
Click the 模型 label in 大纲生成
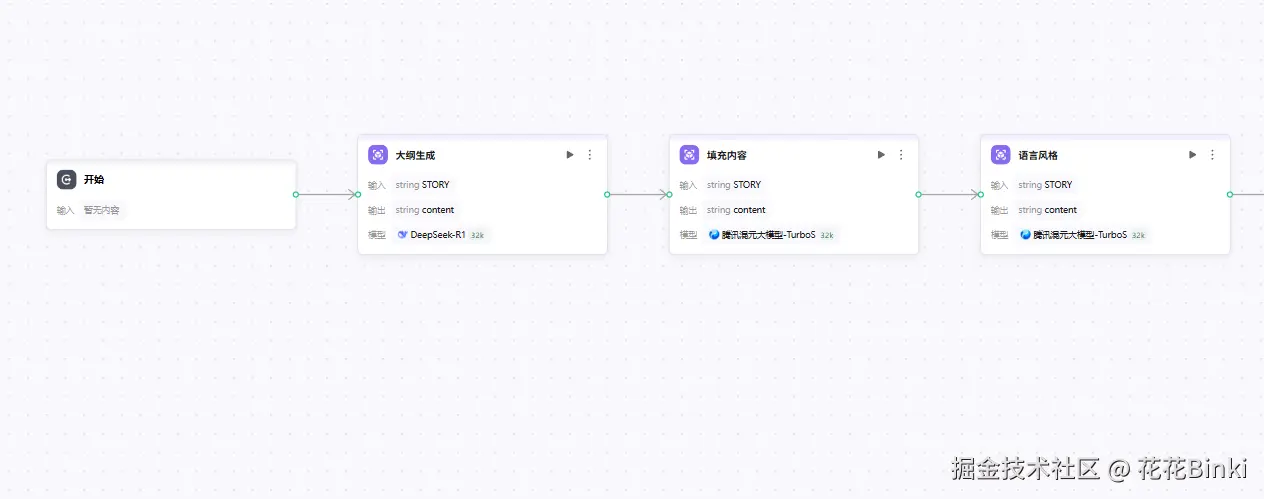[x=377, y=235]
